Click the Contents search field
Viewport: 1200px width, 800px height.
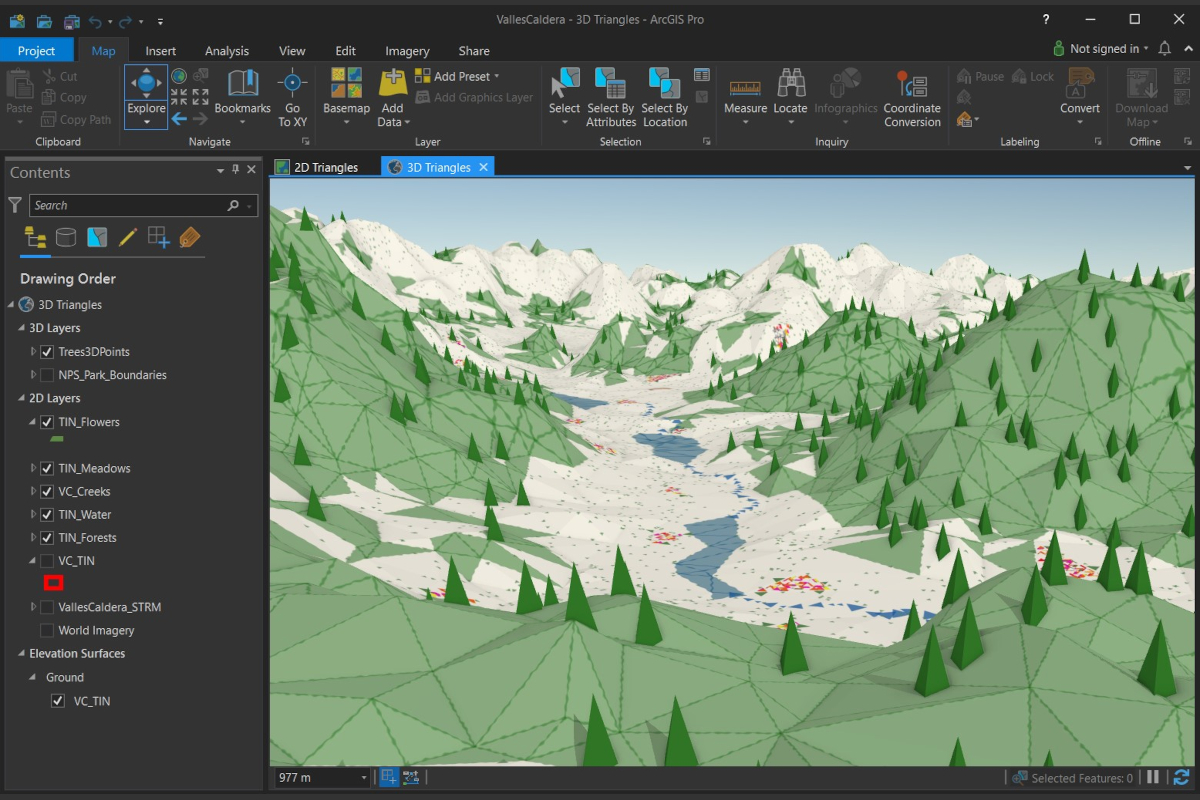point(130,205)
